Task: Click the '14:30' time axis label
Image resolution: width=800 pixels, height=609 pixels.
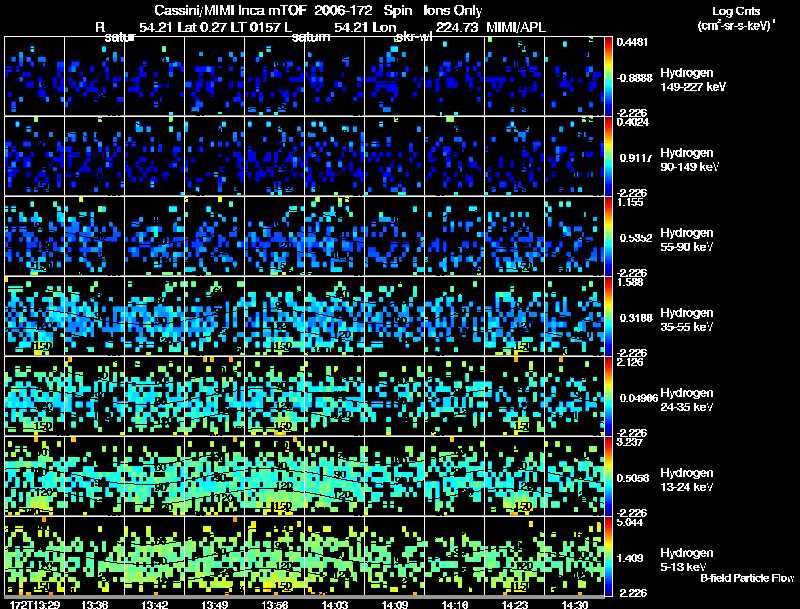Action: 575,604
